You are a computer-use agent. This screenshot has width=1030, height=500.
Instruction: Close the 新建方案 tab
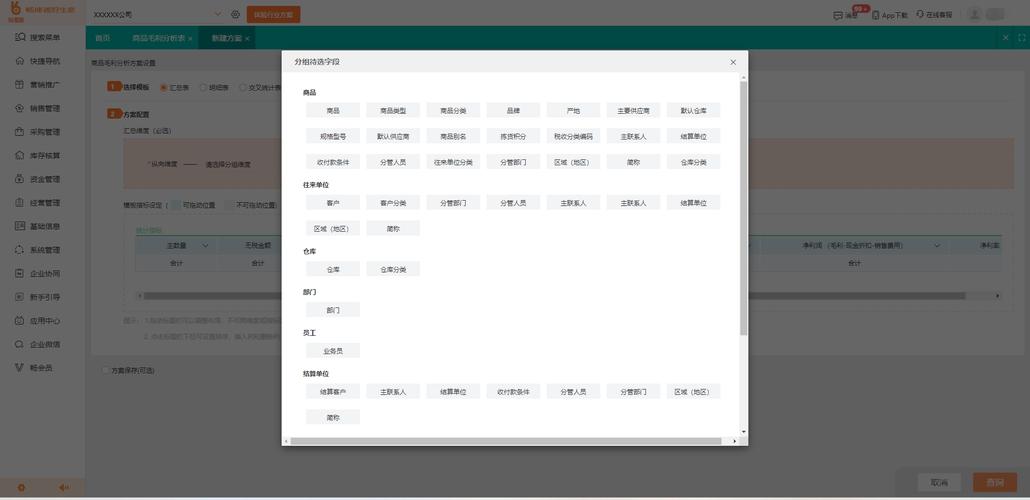(248, 39)
